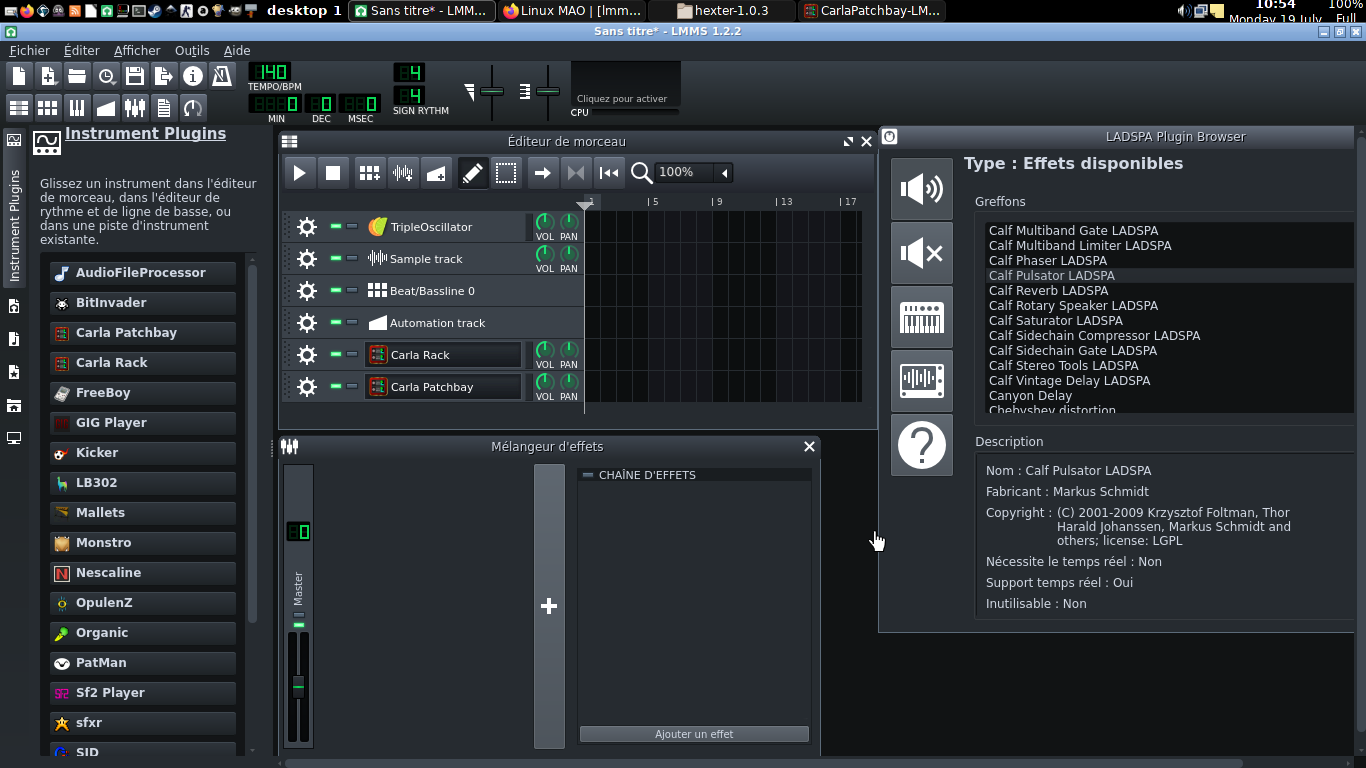Click the Master channel volume fader

coord(298,686)
